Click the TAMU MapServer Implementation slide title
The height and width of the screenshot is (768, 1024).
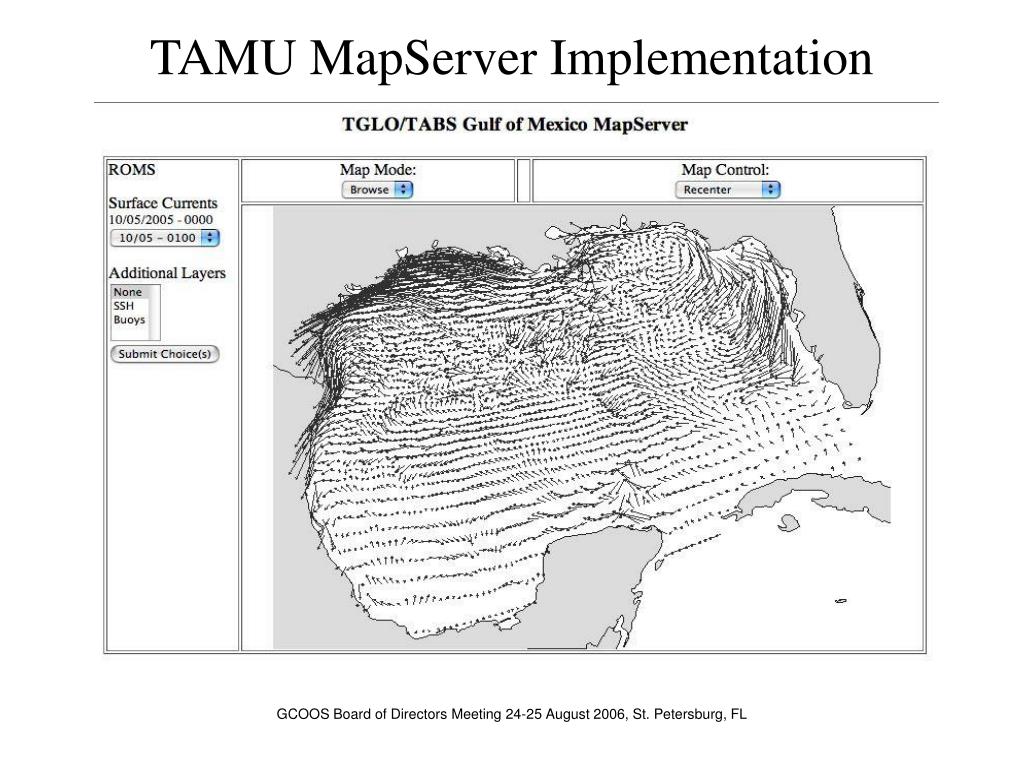coord(511,58)
